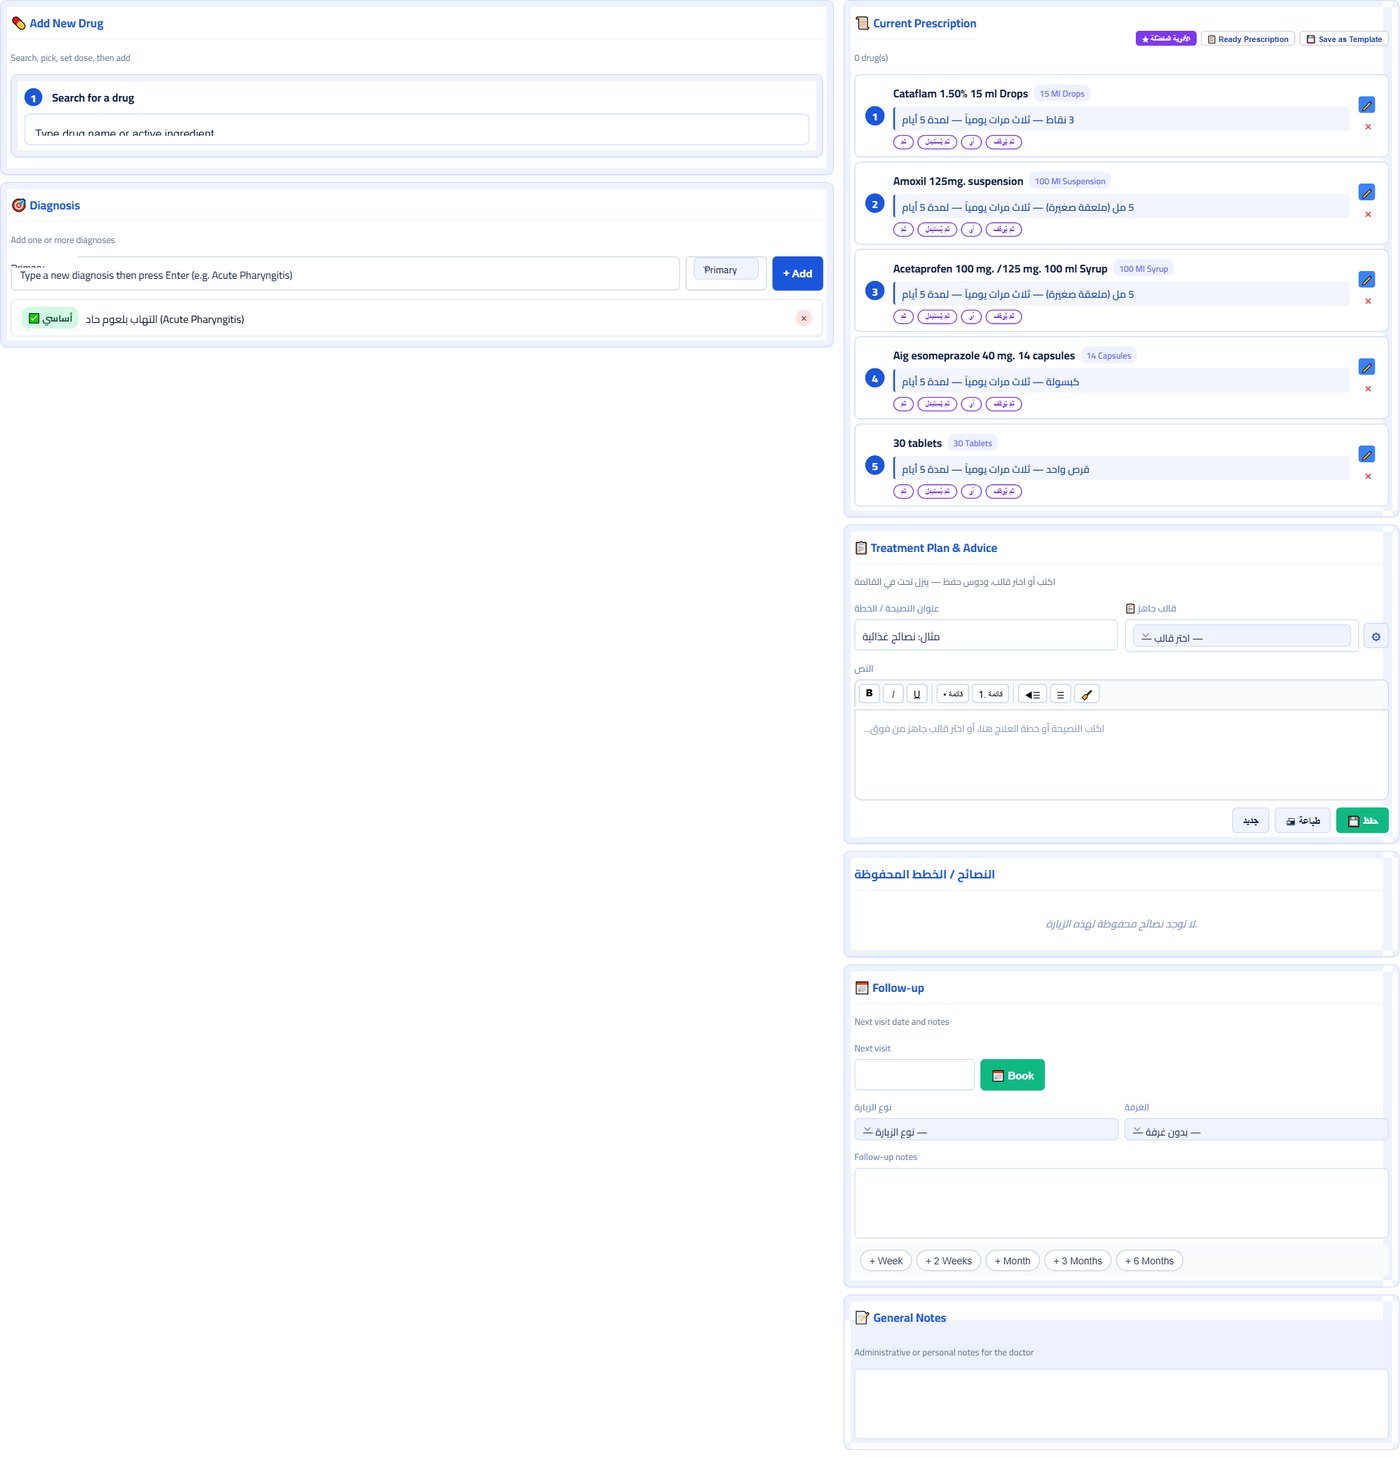Click the 15 Ml Drops tag
This screenshot has width=1400, height=1457.
[x=1062, y=94]
